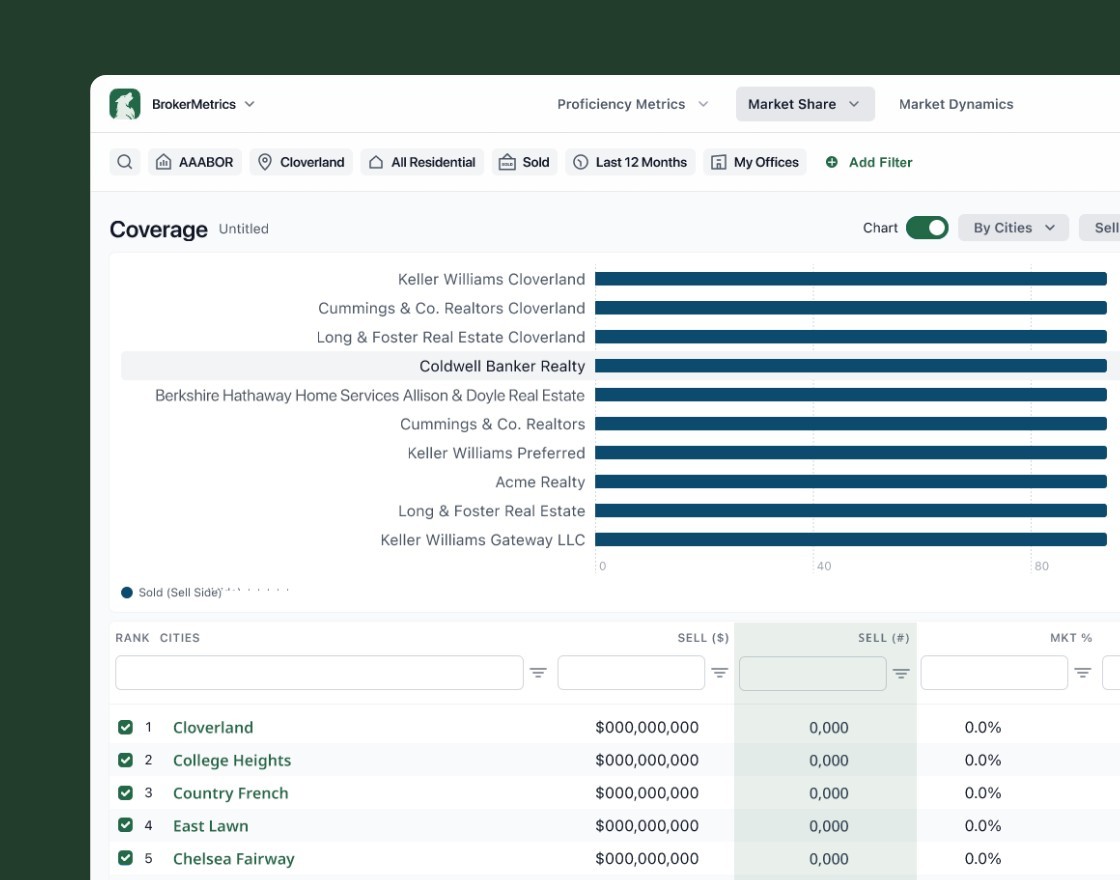Expand the BrokerMetrics dropdown chevron

point(249,104)
